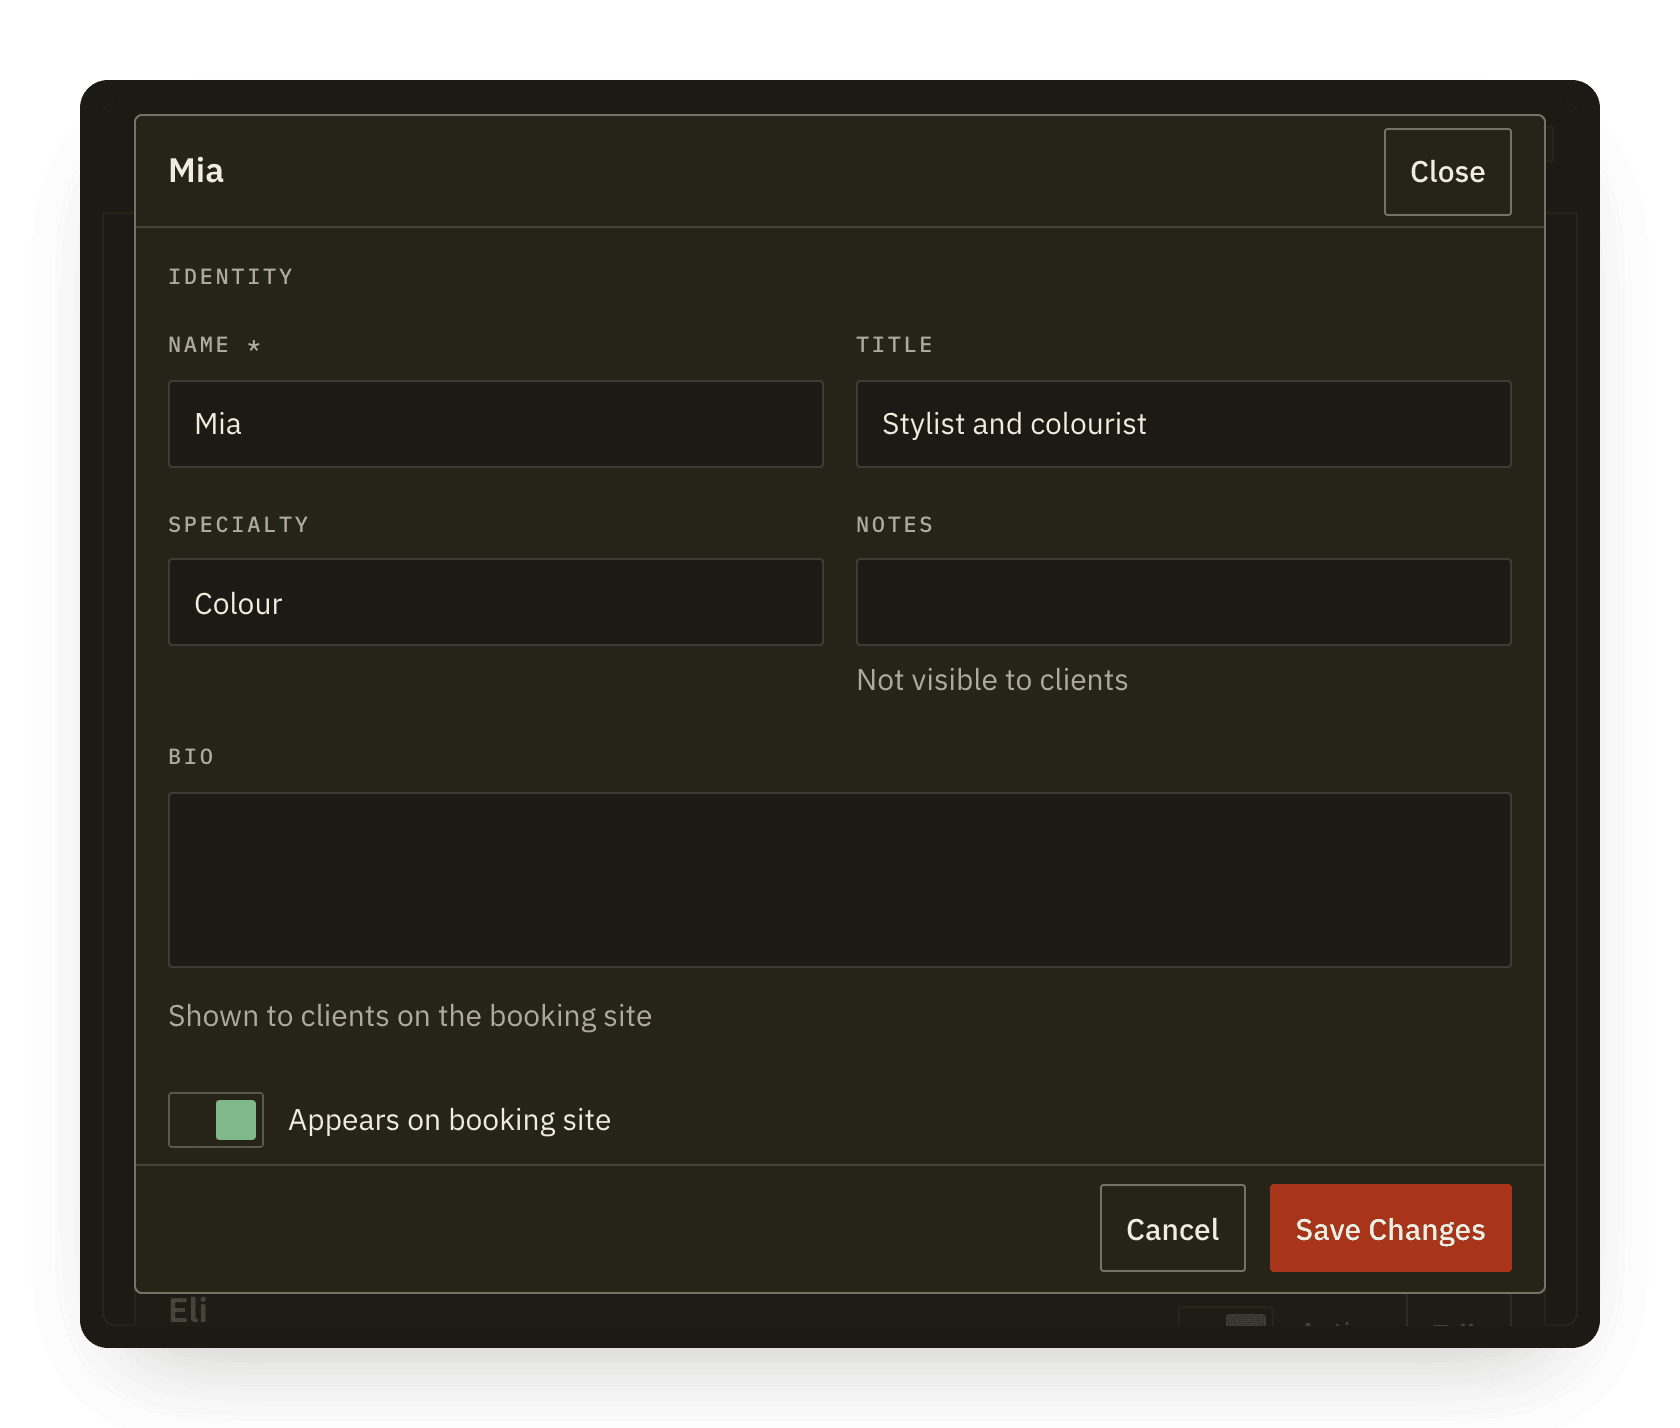Cancel editing this staff profile

coord(1172,1228)
